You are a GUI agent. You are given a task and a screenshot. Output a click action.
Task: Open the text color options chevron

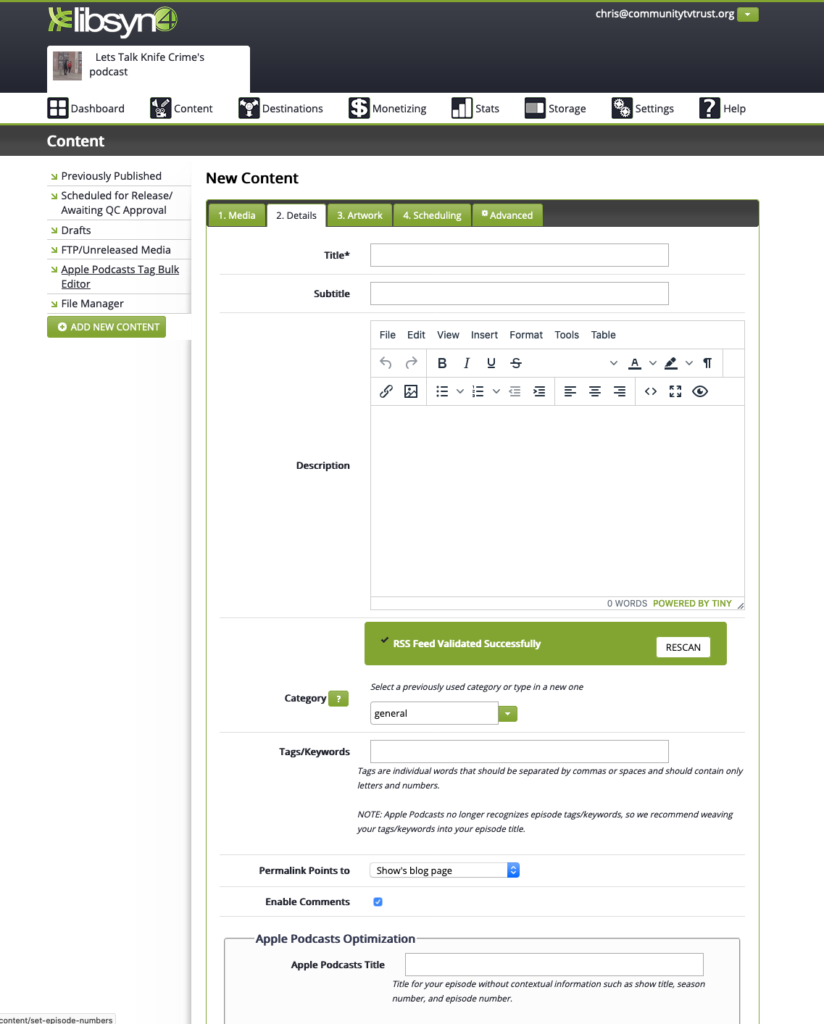[652, 363]
